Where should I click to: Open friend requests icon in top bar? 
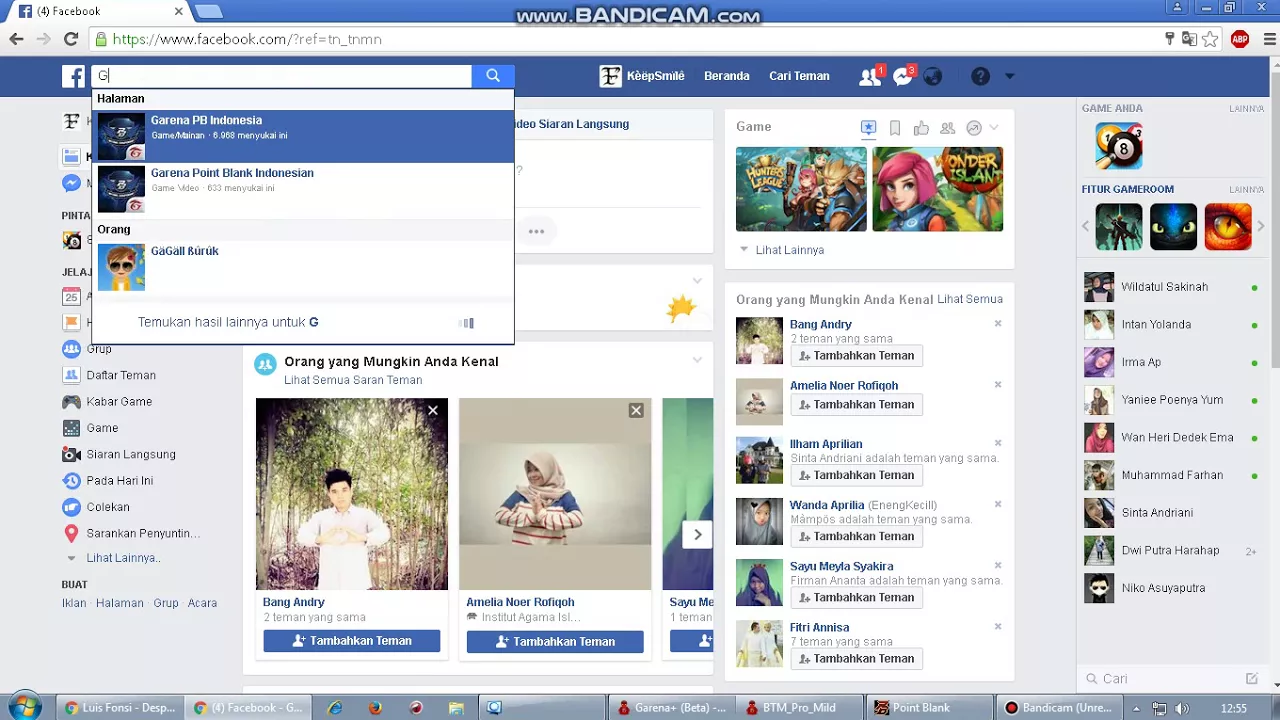[870, 76]
